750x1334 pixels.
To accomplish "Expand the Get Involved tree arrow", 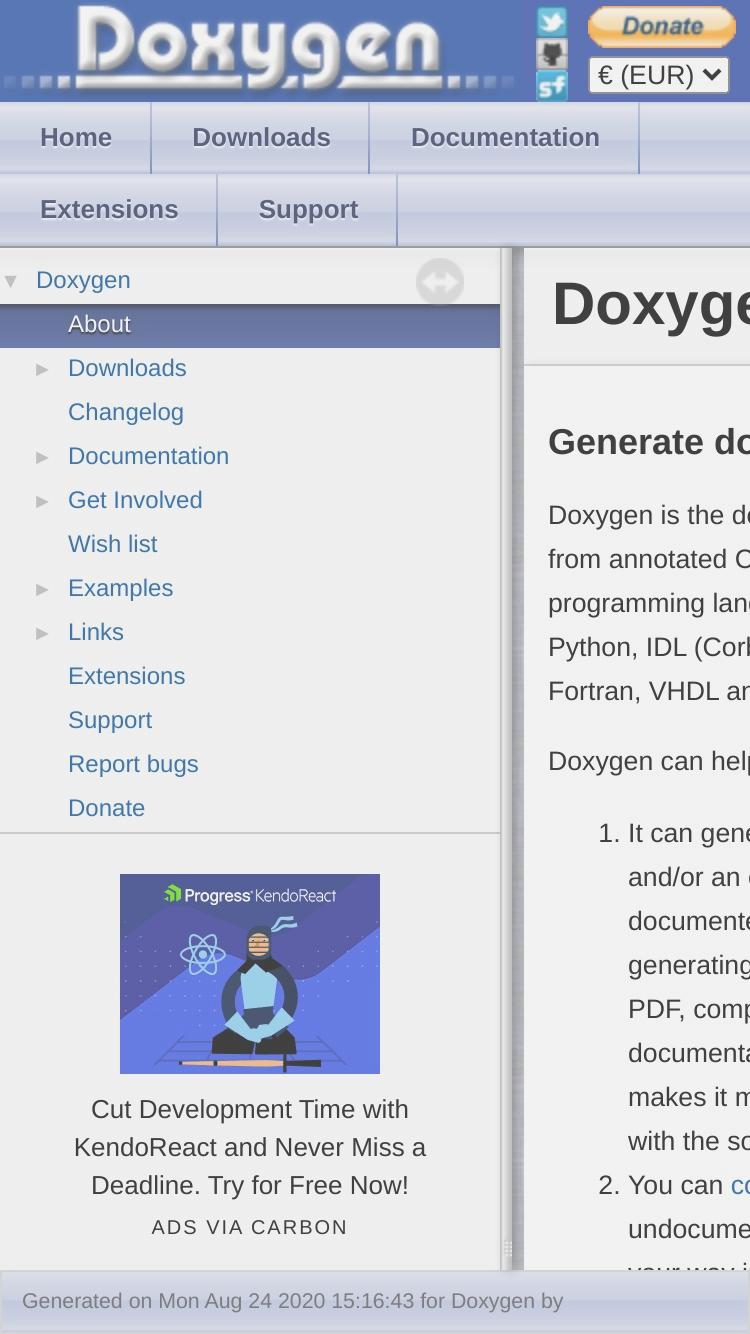I will pyautogui.click(x=42, y=501).
